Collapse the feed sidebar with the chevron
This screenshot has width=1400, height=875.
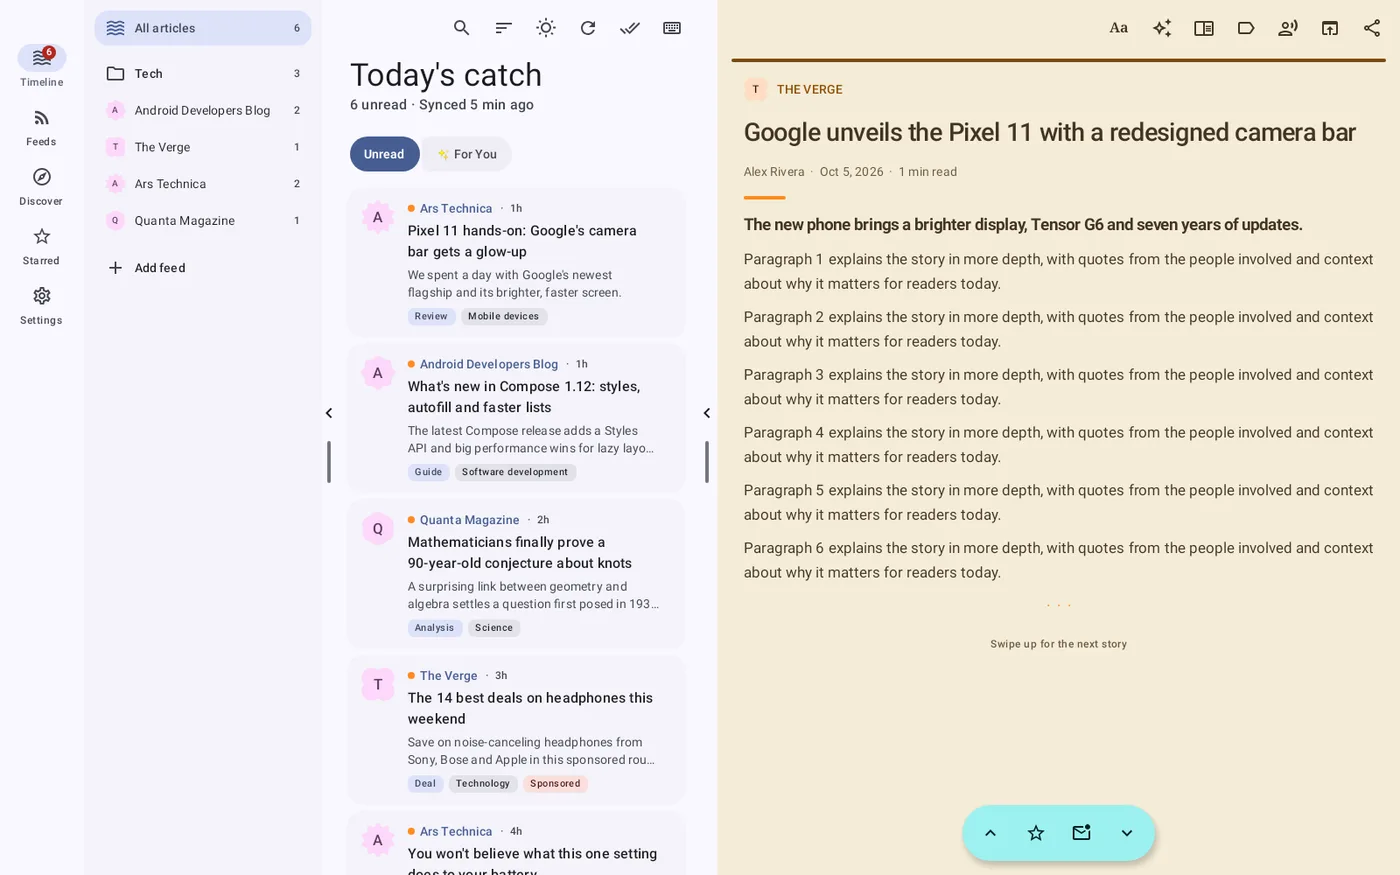329,413
